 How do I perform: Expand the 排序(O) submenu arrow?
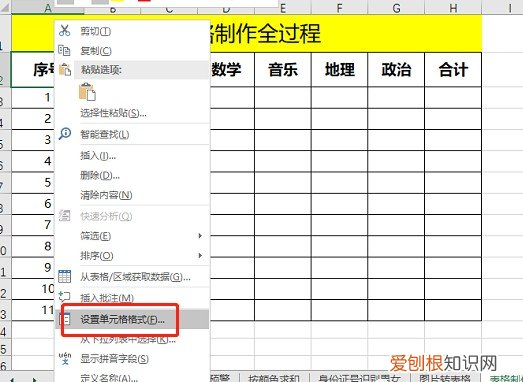200,256
